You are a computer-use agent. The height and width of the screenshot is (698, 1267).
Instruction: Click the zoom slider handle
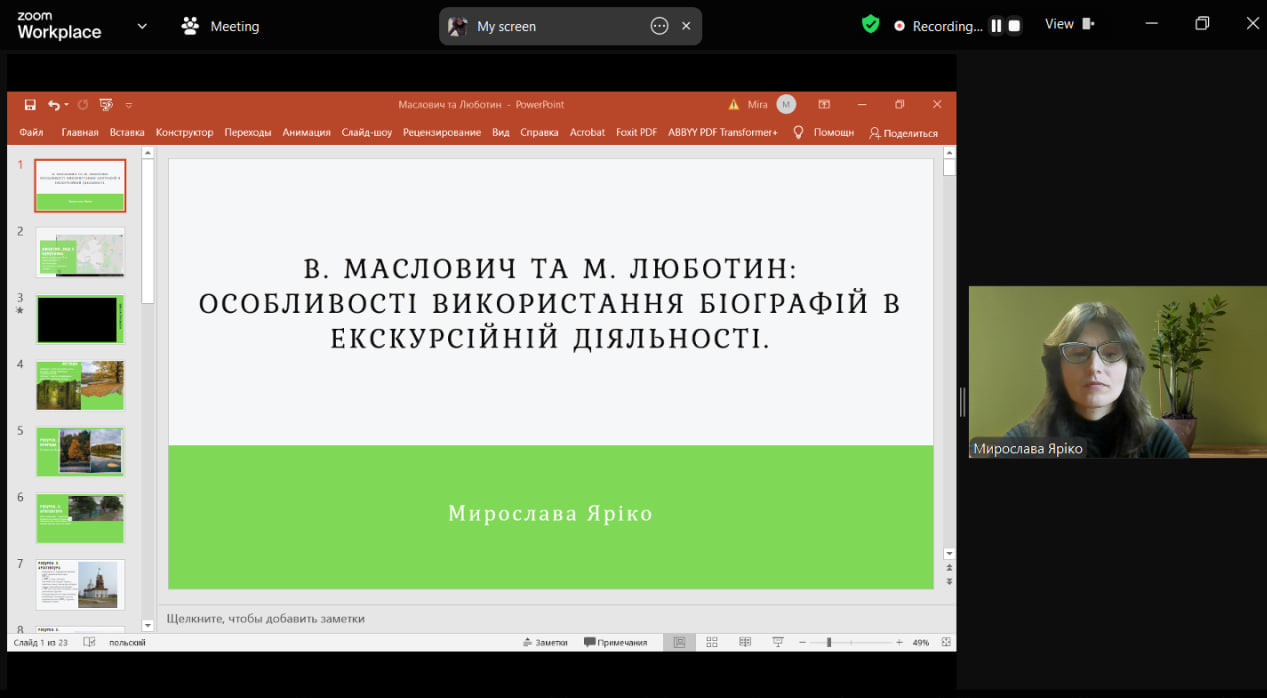point(828,642)
